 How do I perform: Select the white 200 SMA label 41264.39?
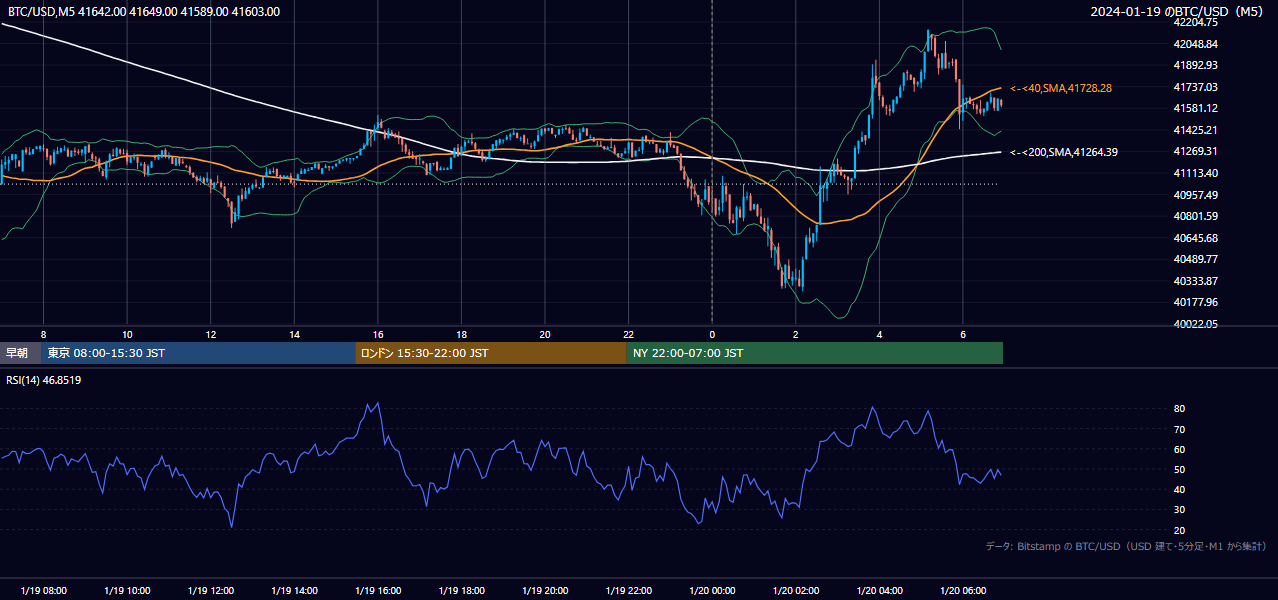[1064, 152]
